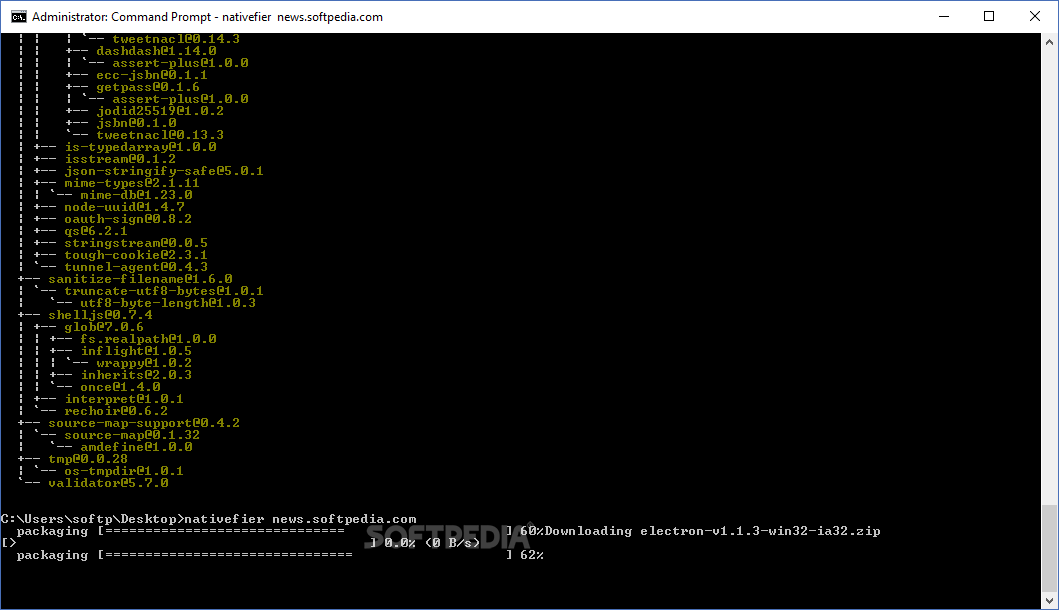Click the tmp@0.0.28 entry
Viewport: 1059px width, 610px height.
tap(88, 459)
